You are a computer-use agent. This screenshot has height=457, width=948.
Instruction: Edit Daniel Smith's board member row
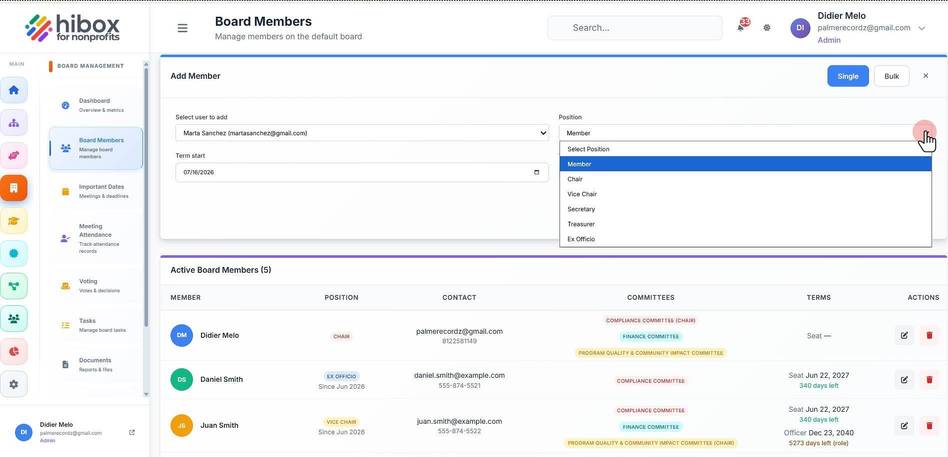(904, 380)
